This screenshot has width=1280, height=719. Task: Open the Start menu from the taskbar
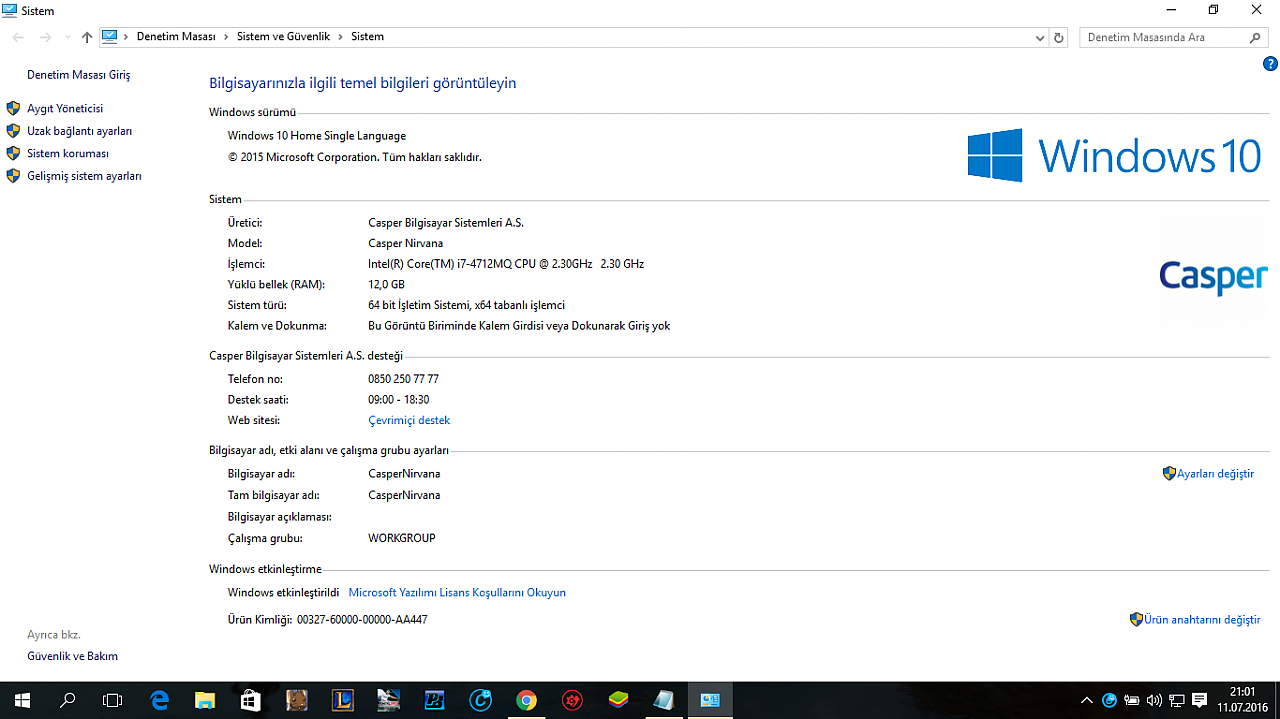pos(22,701)
